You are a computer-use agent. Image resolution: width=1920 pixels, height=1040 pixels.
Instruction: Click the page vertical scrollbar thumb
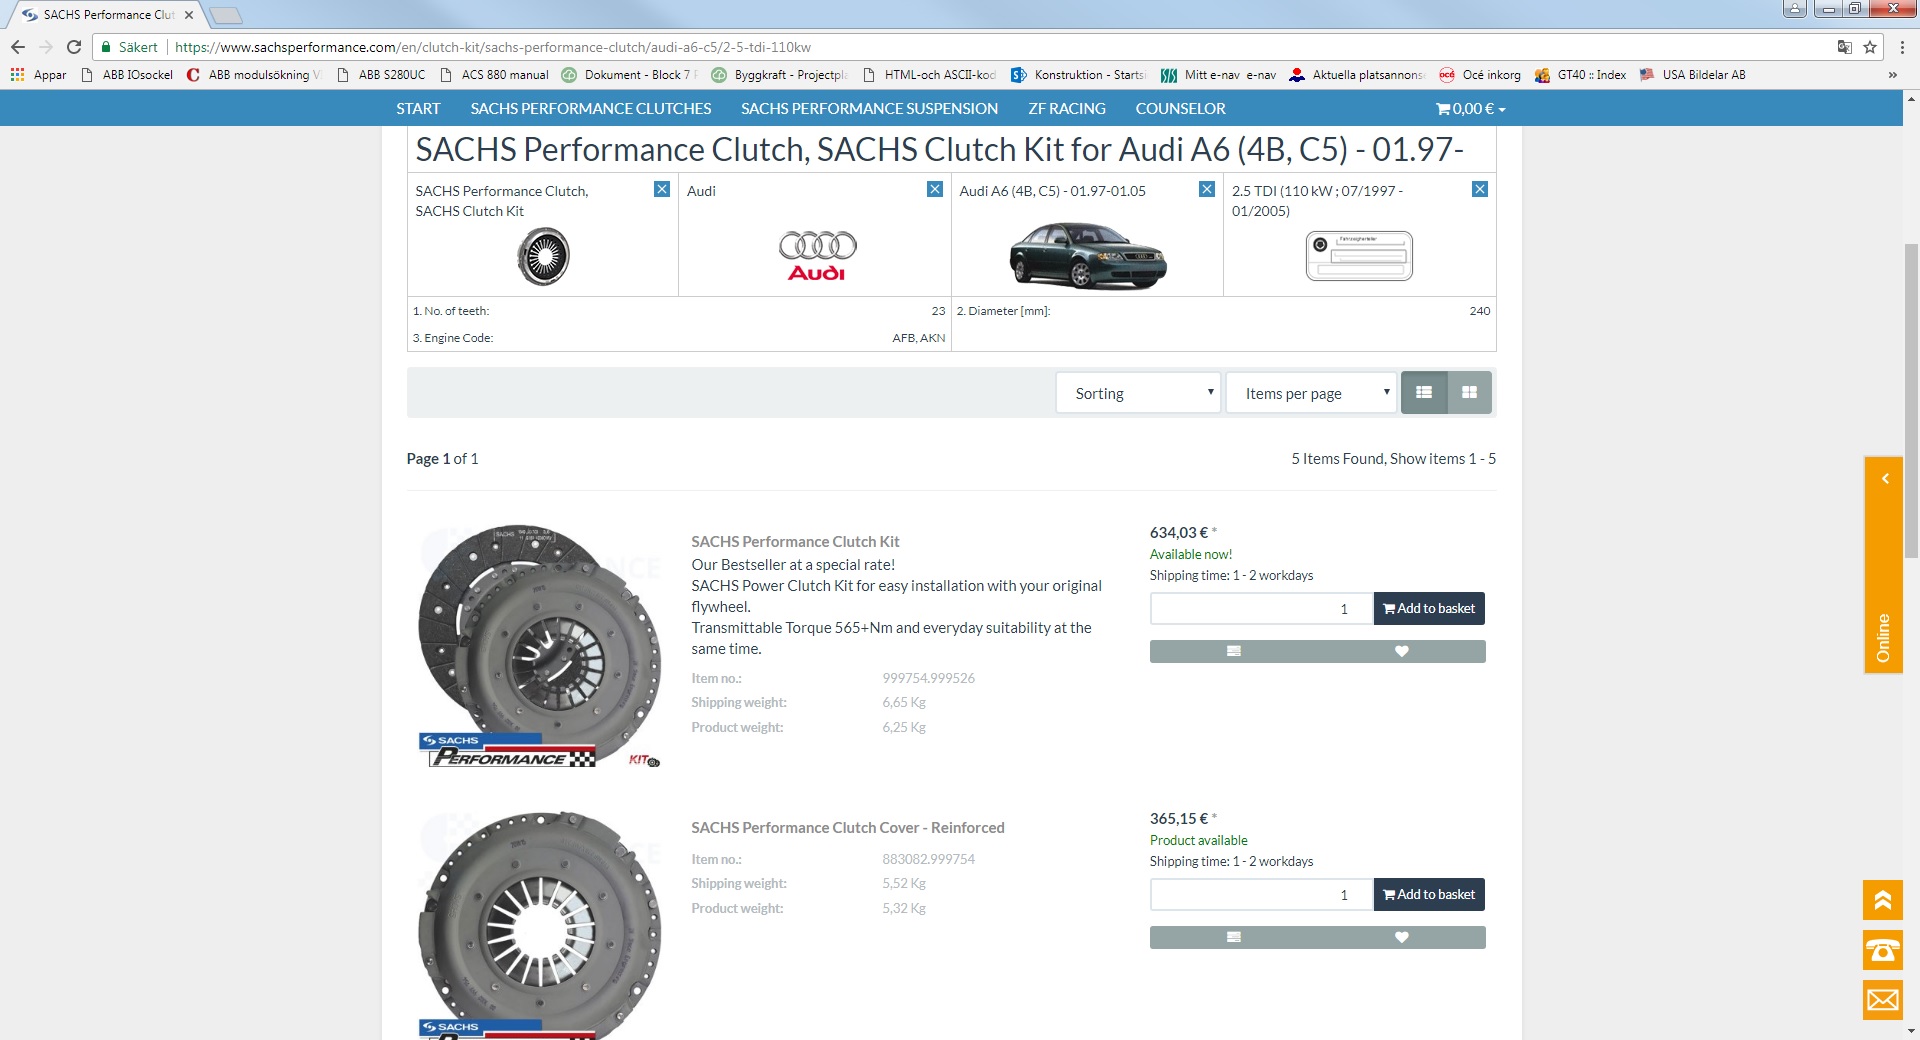point(1911,400)
